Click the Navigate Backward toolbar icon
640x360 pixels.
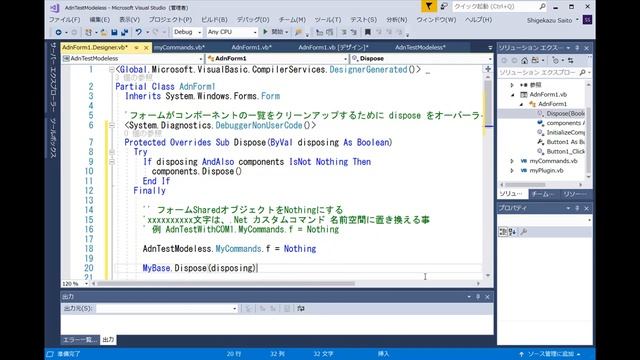pos(58,32)
